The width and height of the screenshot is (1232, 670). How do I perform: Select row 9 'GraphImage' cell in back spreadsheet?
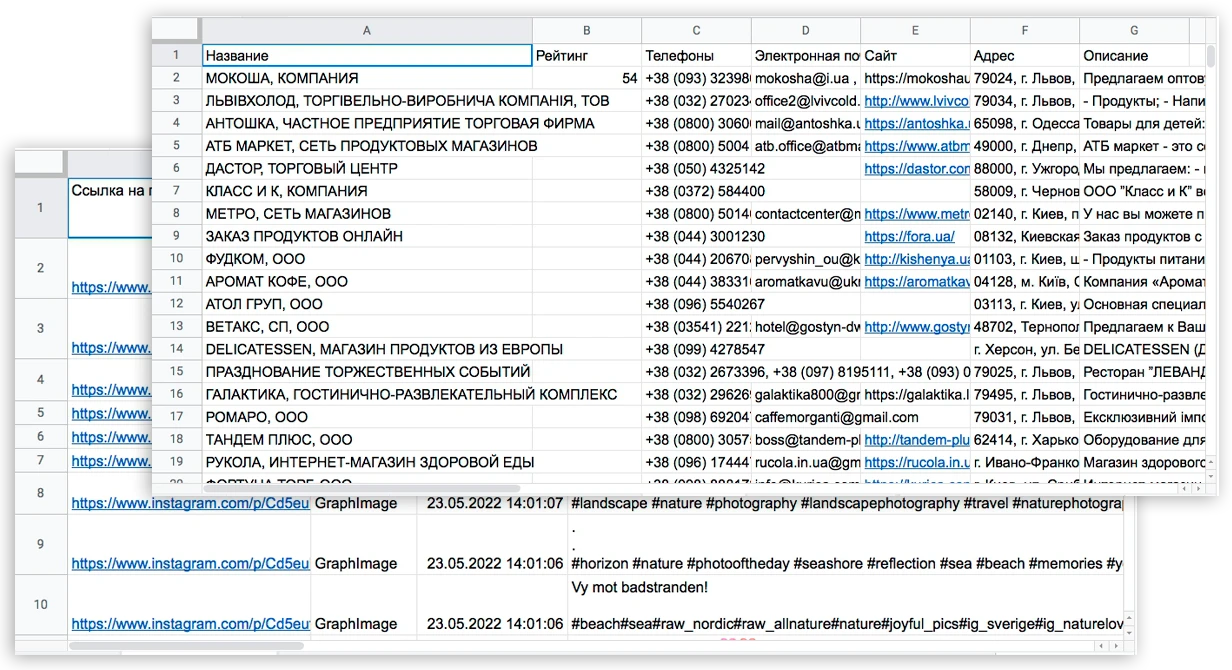tap(364, 545)
